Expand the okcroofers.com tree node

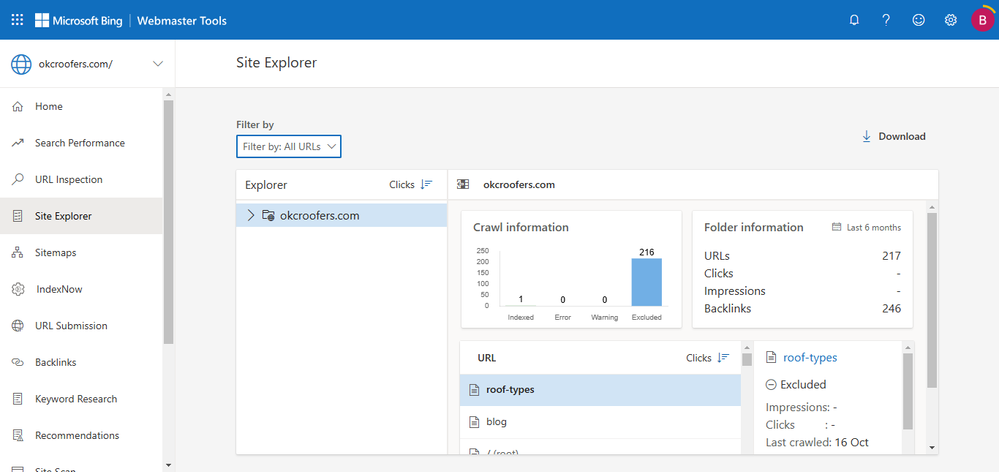point(250,216)
